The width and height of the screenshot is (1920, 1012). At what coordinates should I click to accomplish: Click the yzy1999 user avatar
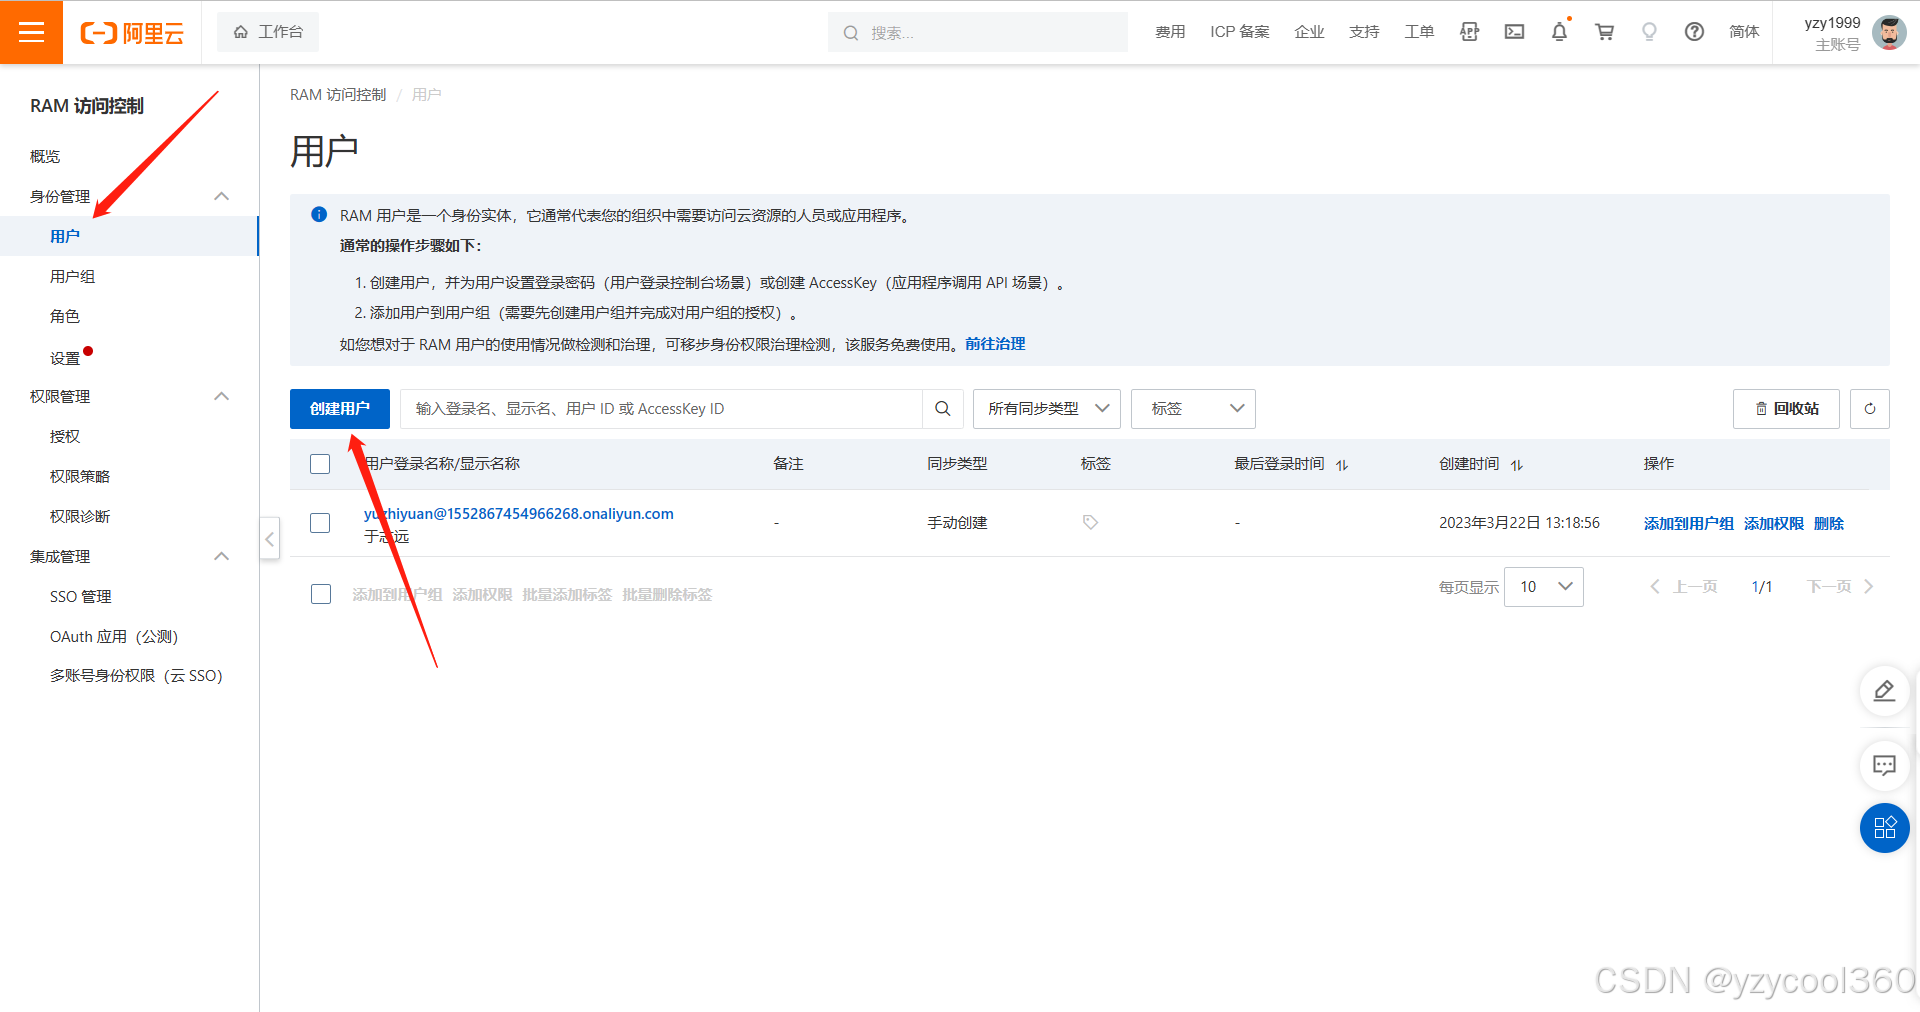1888,32
